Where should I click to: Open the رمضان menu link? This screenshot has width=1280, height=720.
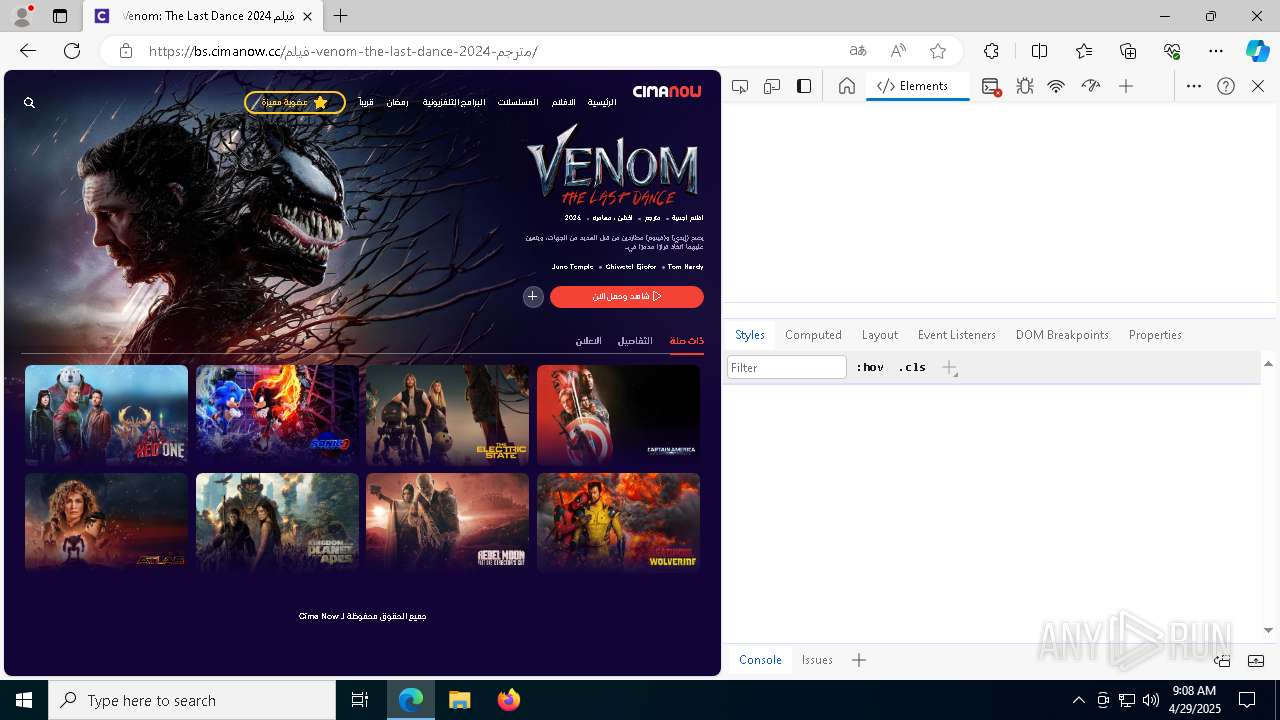(397, 102)
